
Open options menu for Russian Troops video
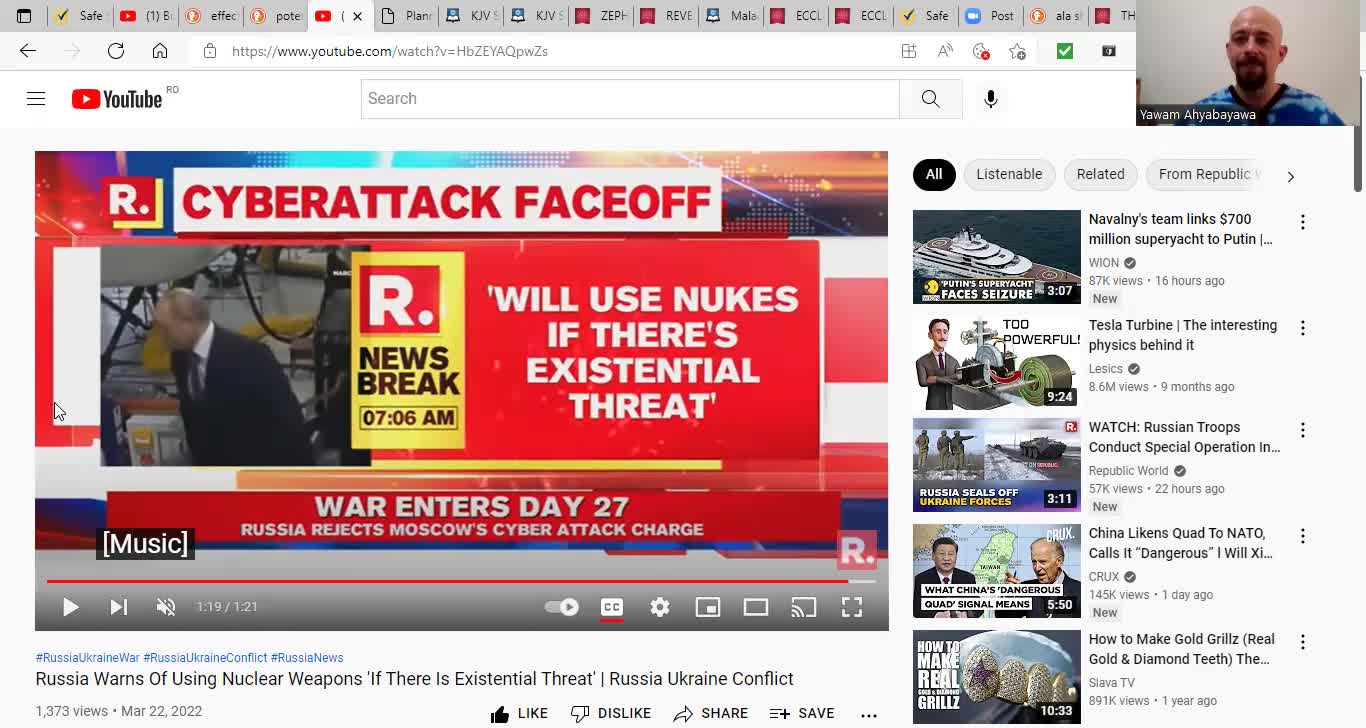coord(1302,430)
